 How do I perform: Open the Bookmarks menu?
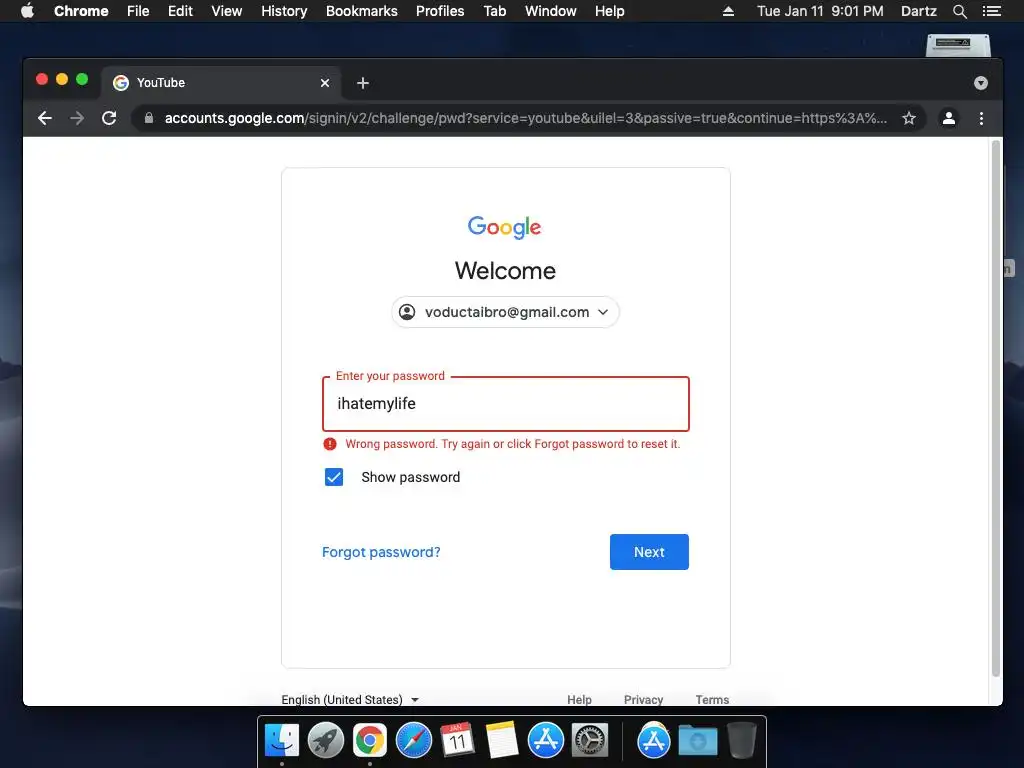(x=362, y=11)
